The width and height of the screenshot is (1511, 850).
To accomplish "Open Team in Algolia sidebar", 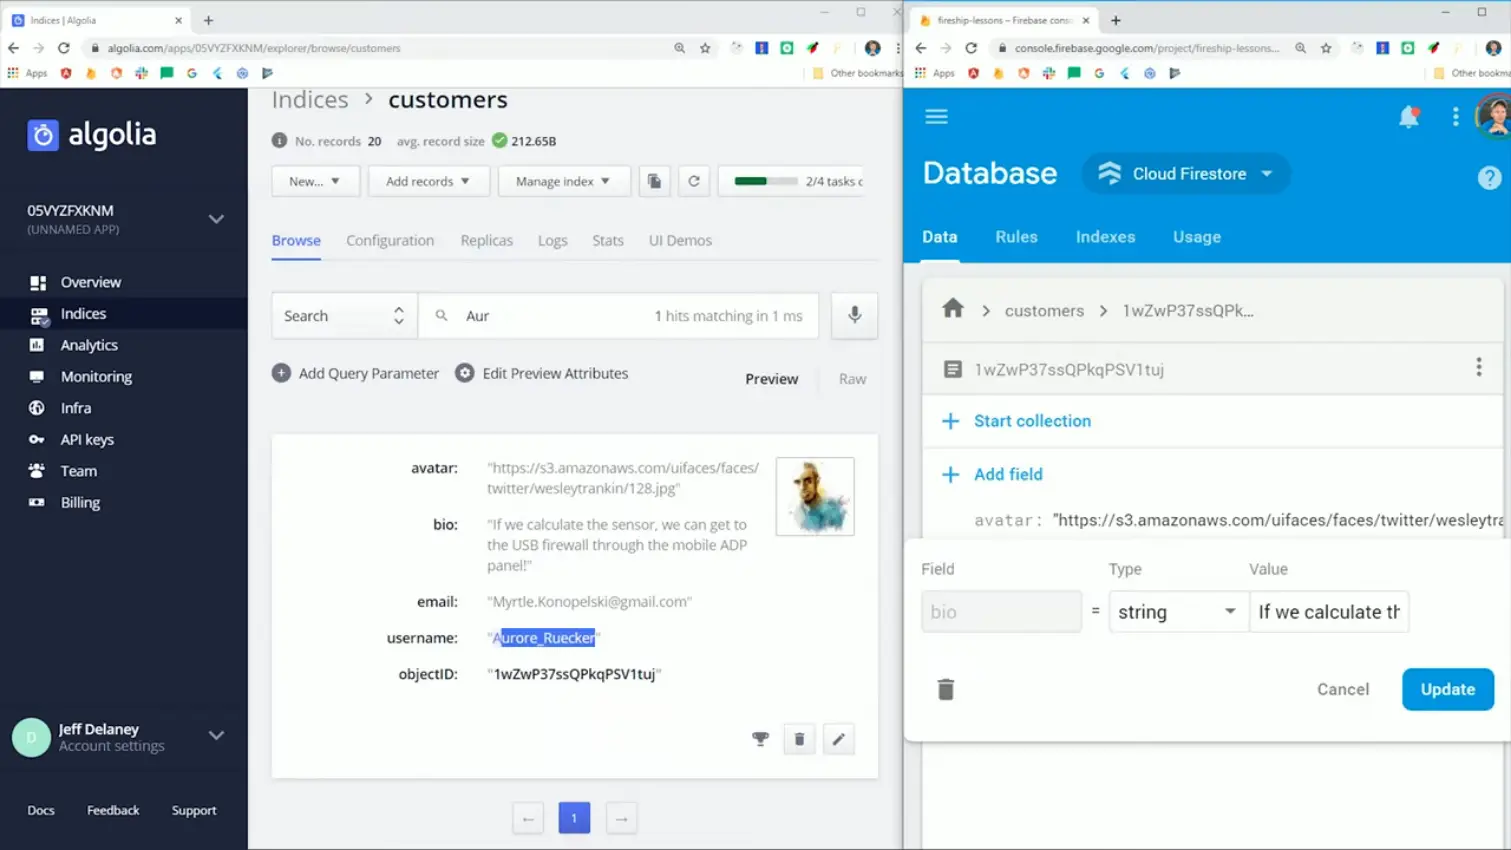I will click(79, 471).
